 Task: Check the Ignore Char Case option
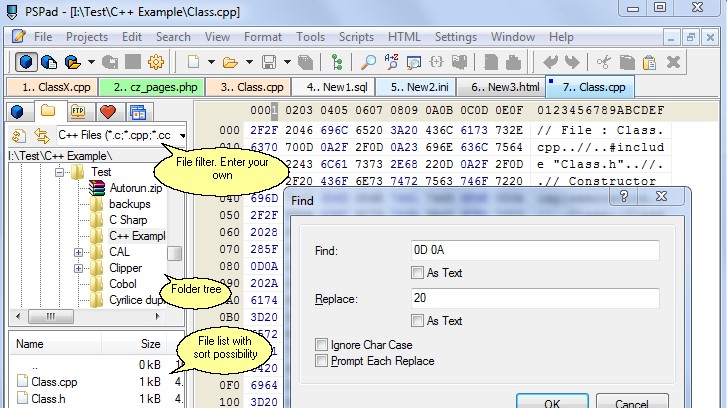pyautogui.click(x=321, y=344)
